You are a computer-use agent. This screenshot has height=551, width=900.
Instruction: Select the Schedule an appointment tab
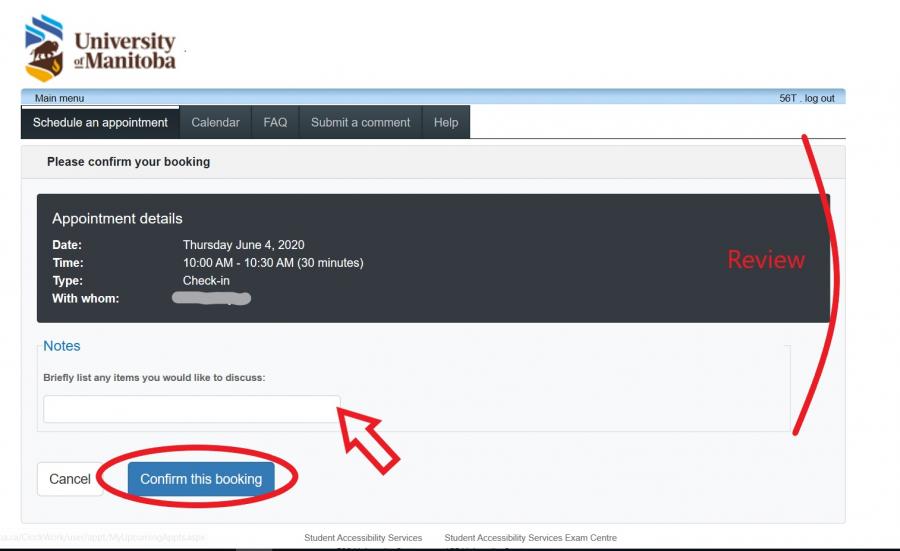pyautogui.click(x=100, y=122)
